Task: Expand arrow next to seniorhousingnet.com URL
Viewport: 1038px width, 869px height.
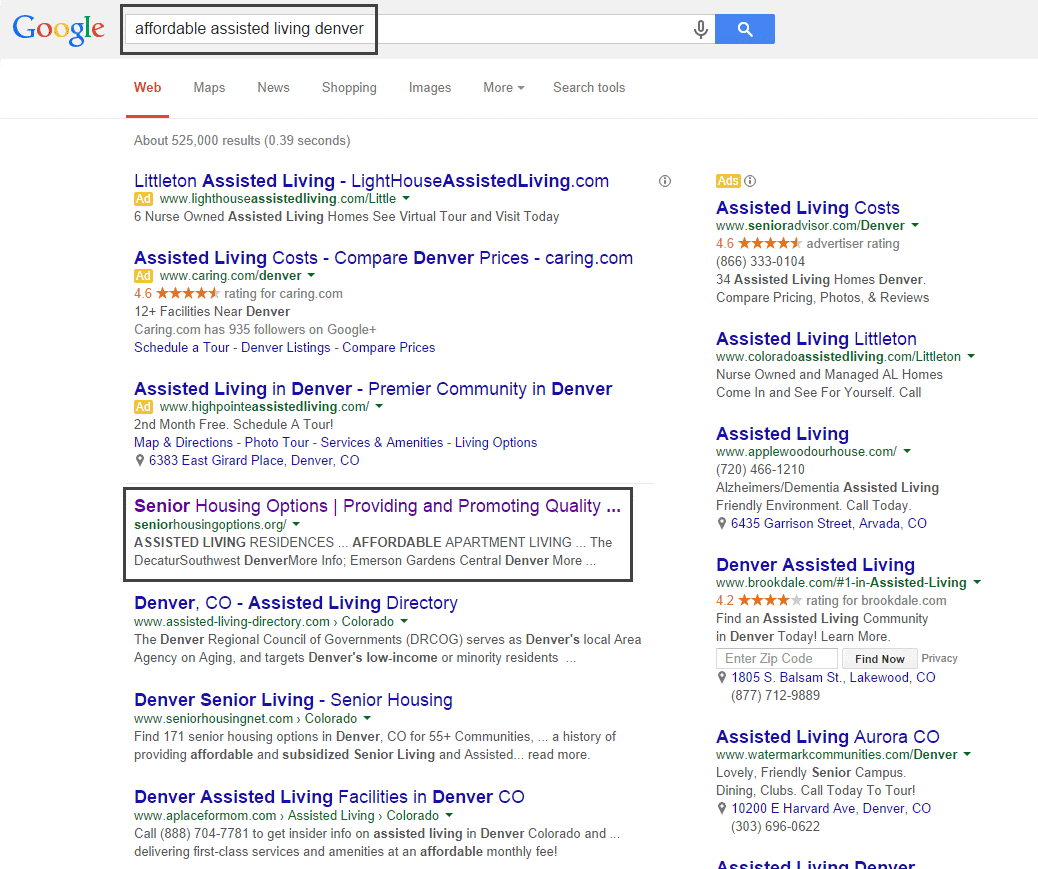Action: pyautogui.click(x=367, y=719)
